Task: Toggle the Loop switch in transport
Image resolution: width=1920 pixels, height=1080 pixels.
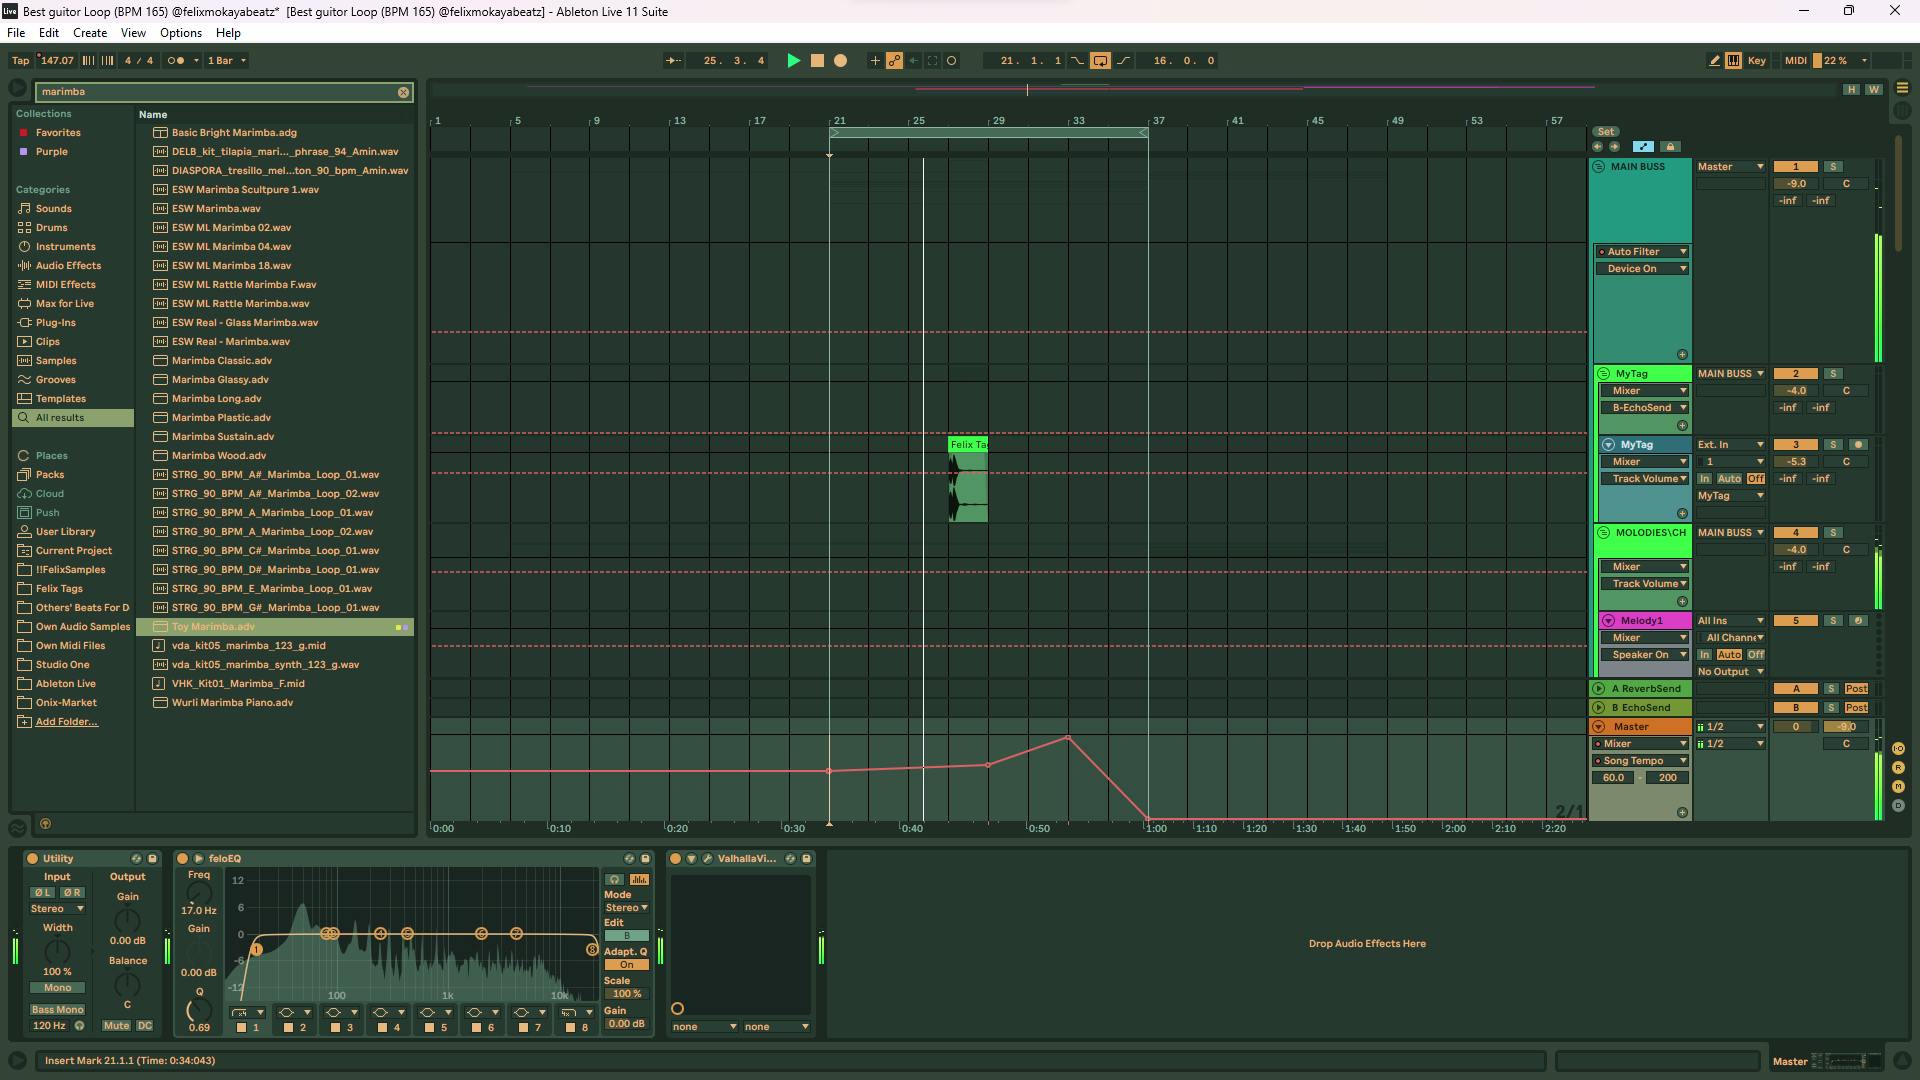Action: point(1100,61)
